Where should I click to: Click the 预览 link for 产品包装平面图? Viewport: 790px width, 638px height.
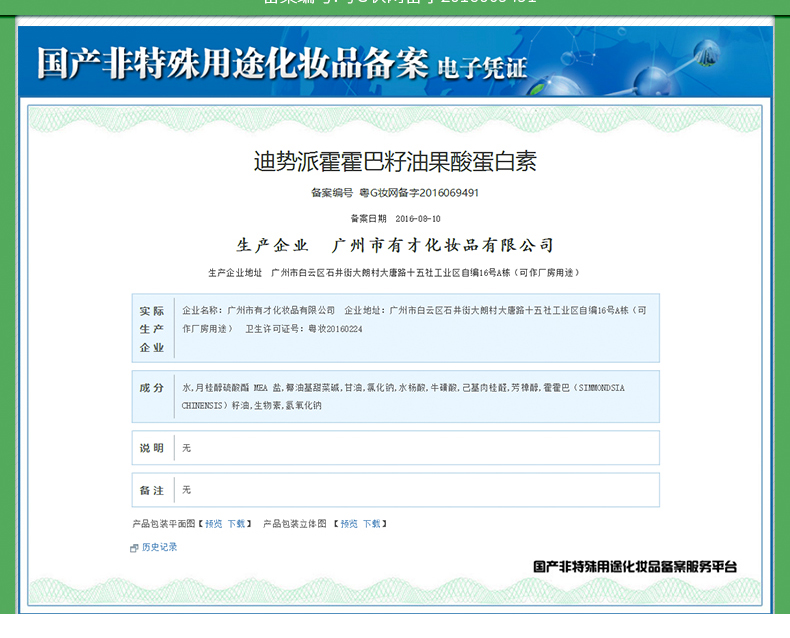214,524
